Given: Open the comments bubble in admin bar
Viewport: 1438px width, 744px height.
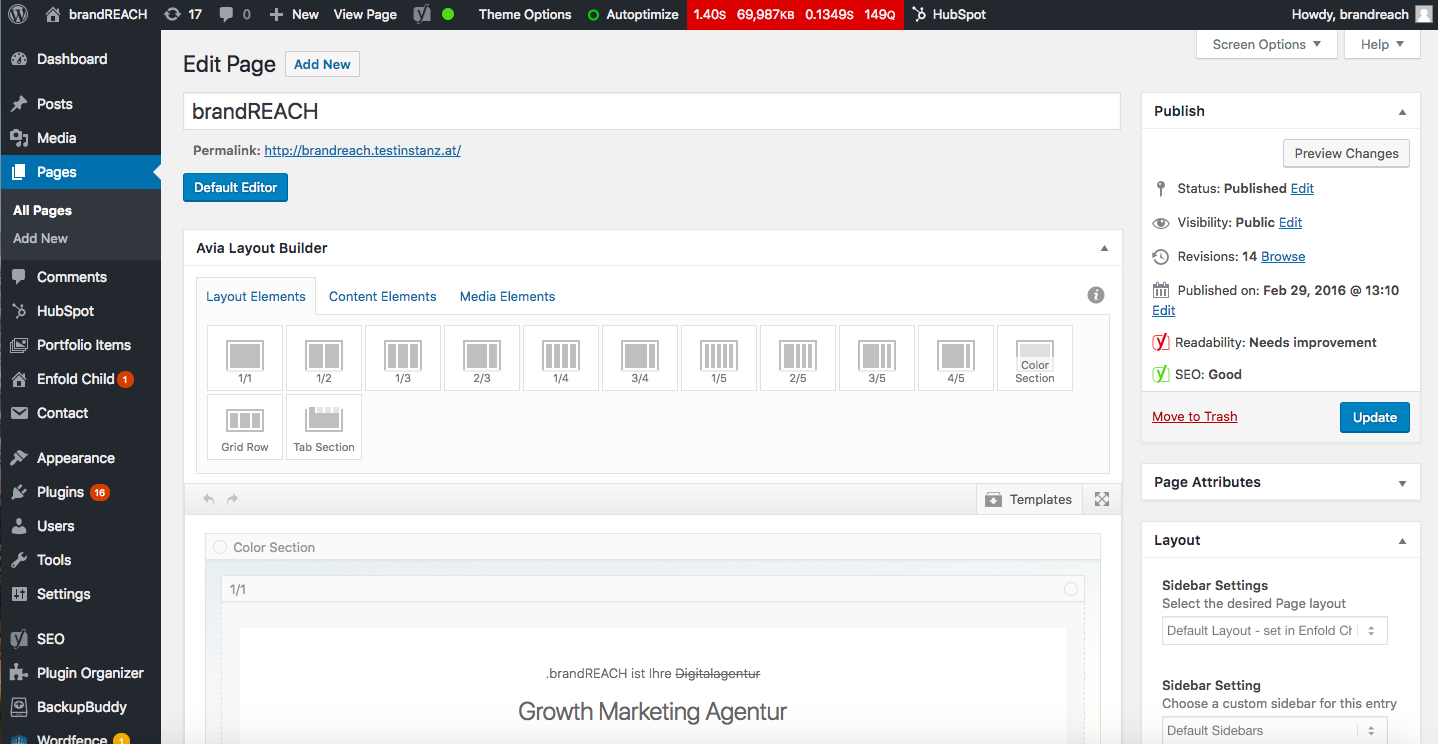Looking at the screenshot, I should tap(234, 14).
